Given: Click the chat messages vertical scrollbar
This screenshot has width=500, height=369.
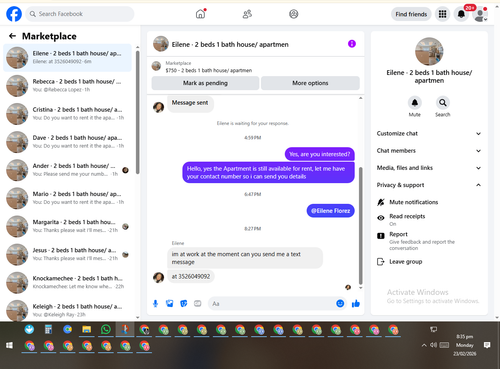Looking at the screenshot, I should coord(360,226).
